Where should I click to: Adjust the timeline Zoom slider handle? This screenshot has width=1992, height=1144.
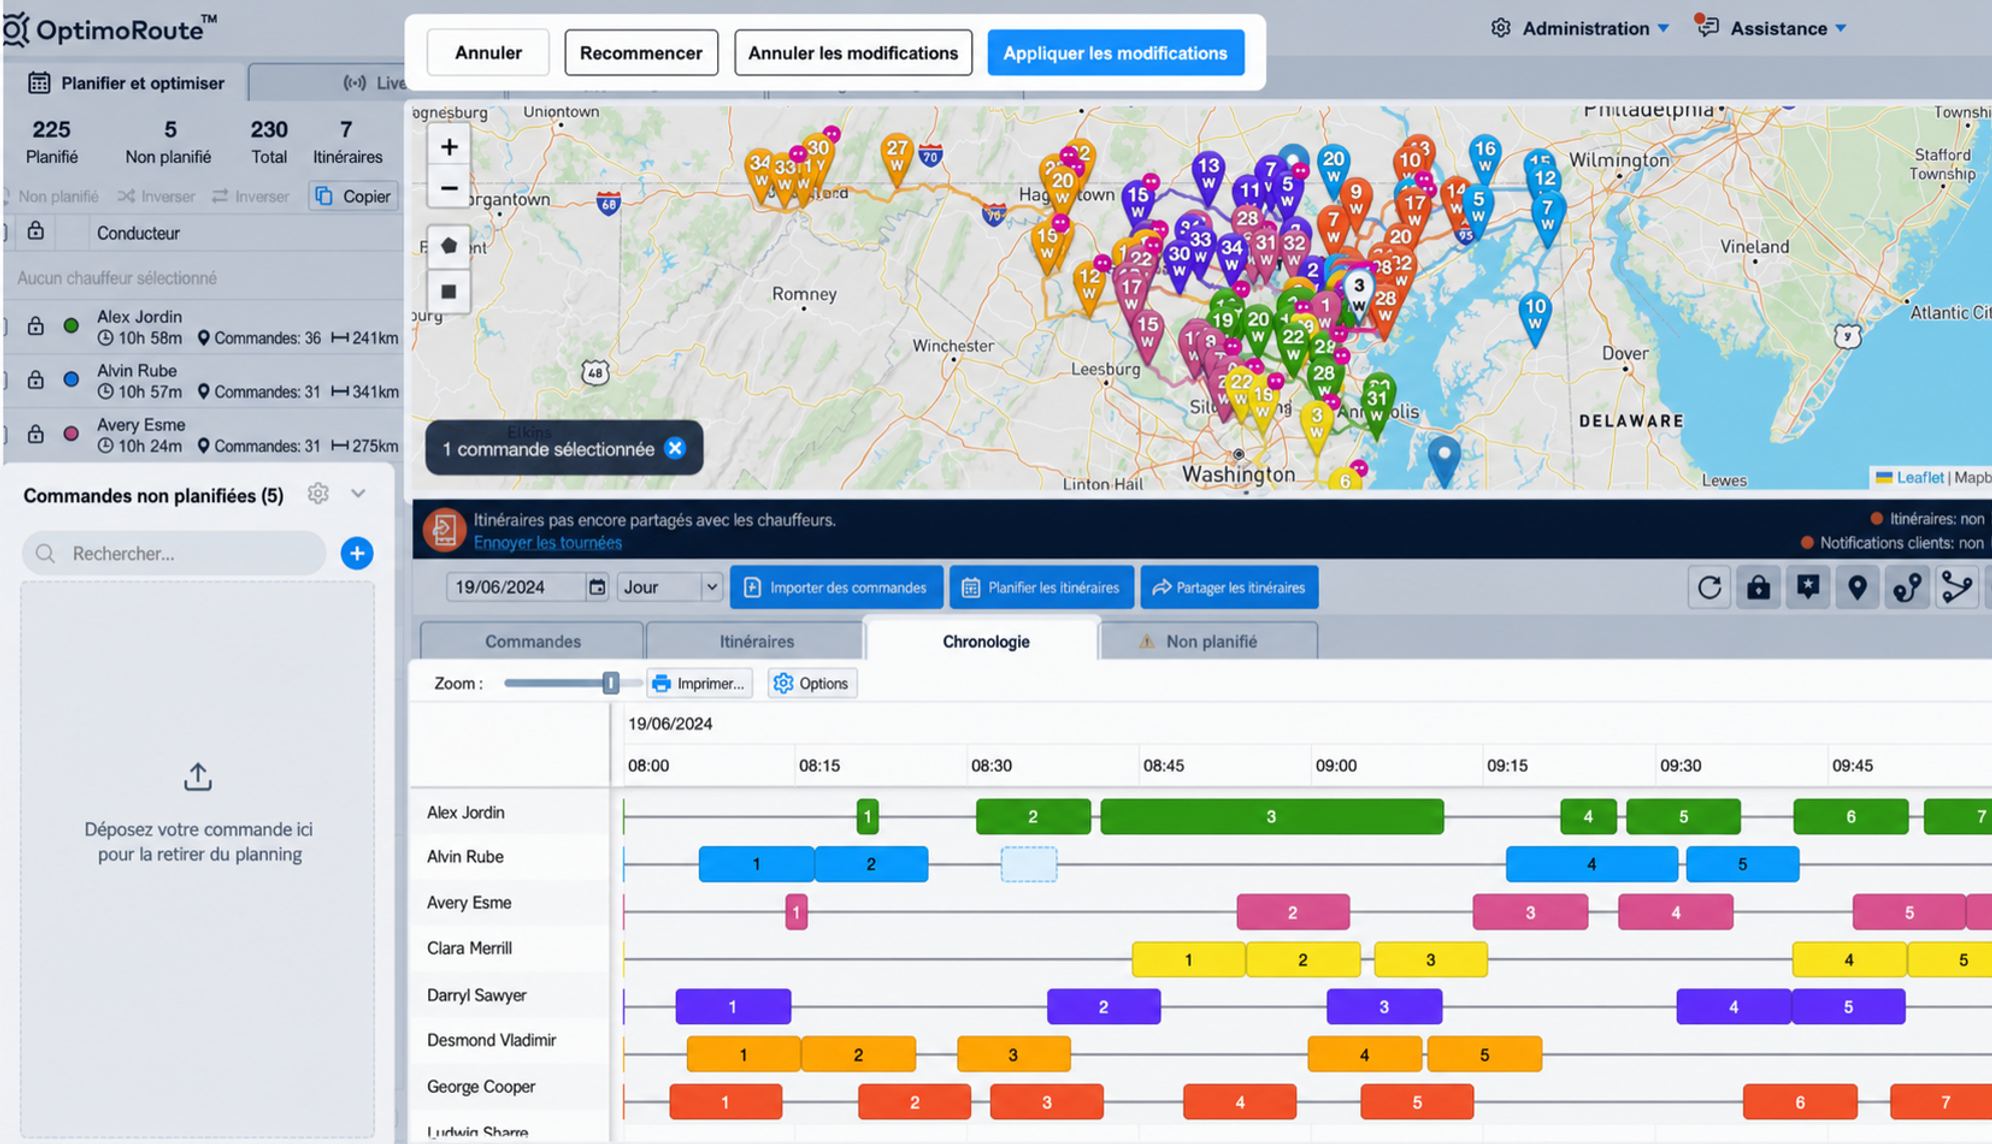[x=610, y=683]
